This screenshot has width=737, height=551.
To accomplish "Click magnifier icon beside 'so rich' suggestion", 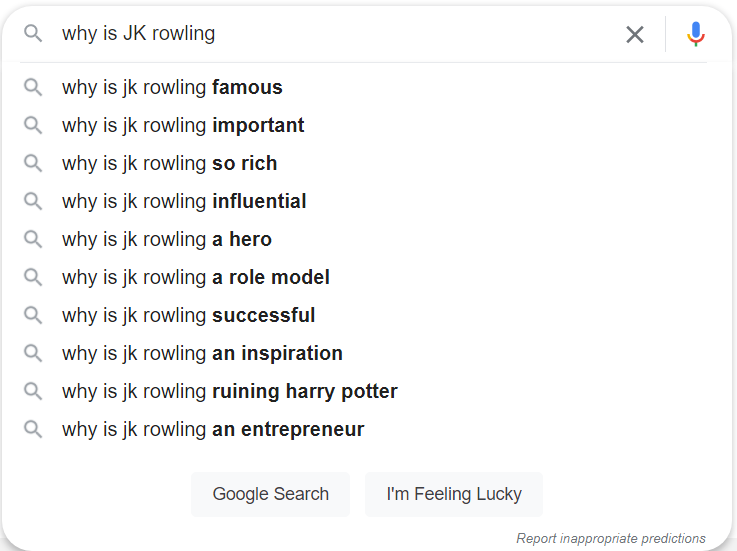I will 33,163.
